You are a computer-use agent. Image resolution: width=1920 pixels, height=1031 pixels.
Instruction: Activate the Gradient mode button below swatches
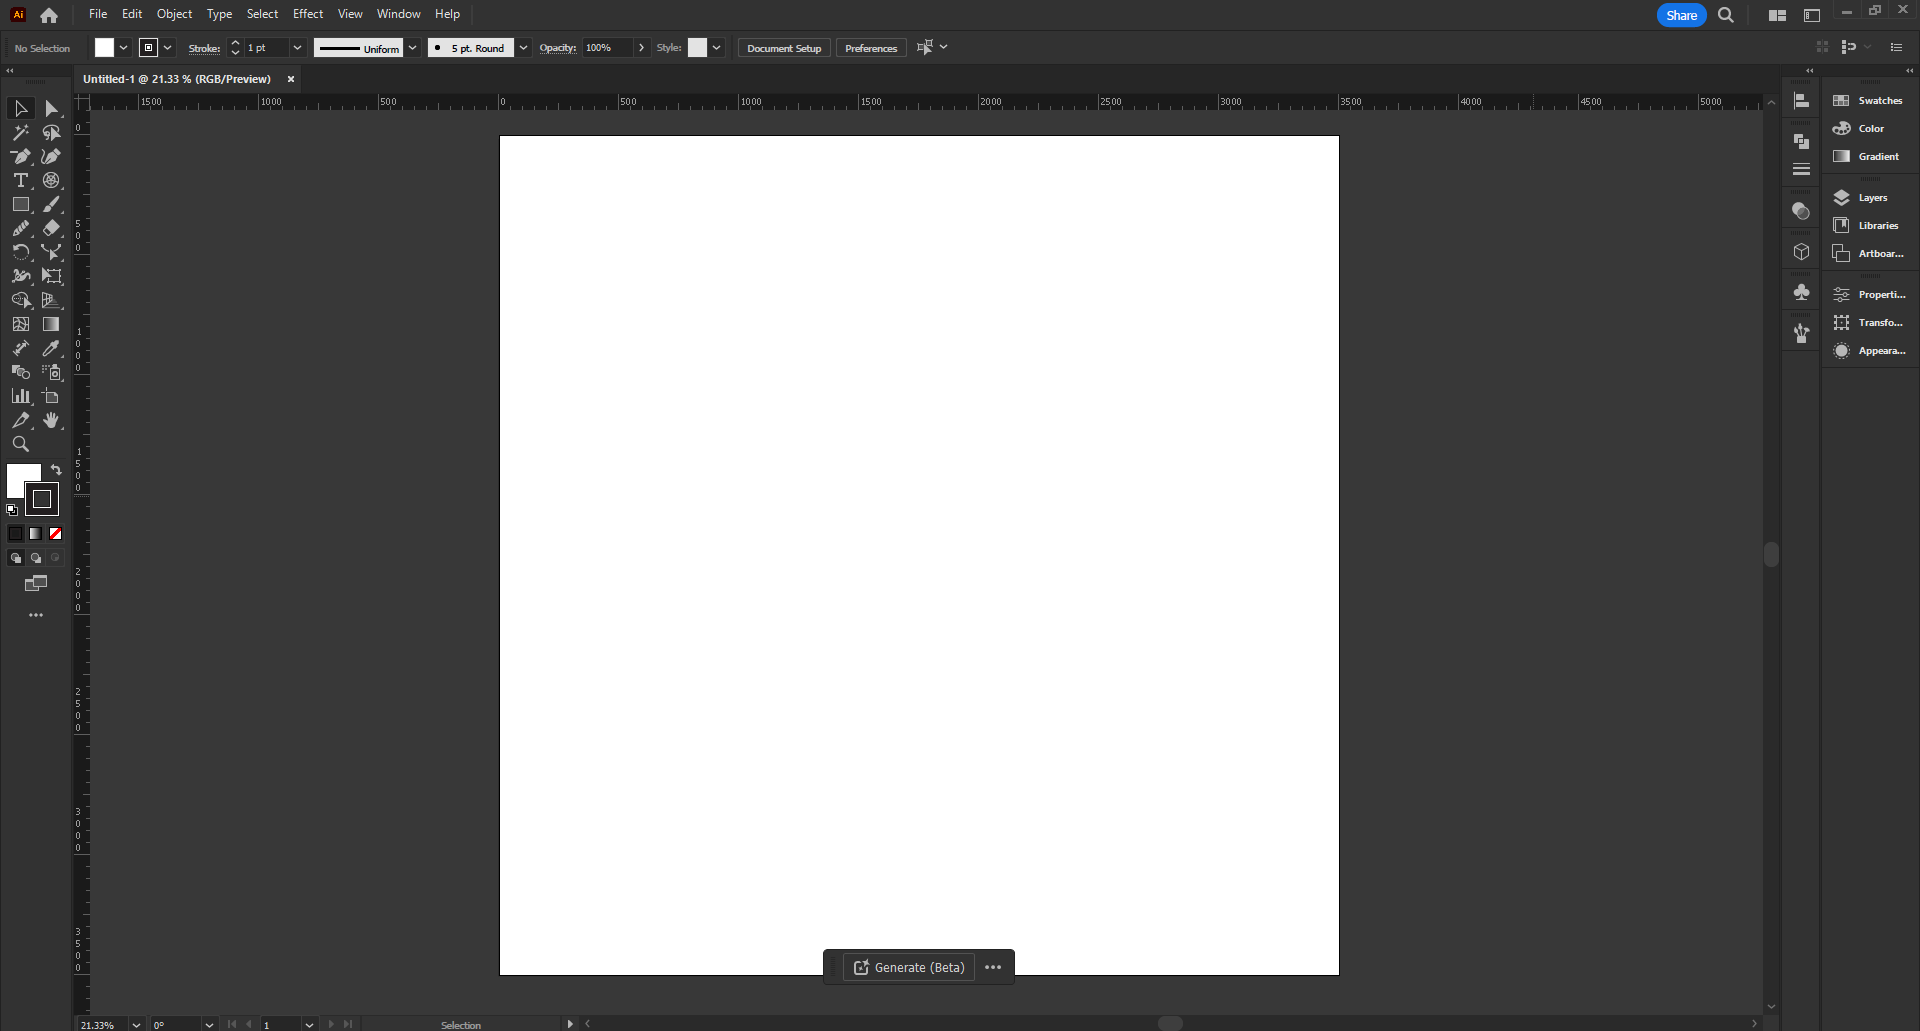click(36, 534)
